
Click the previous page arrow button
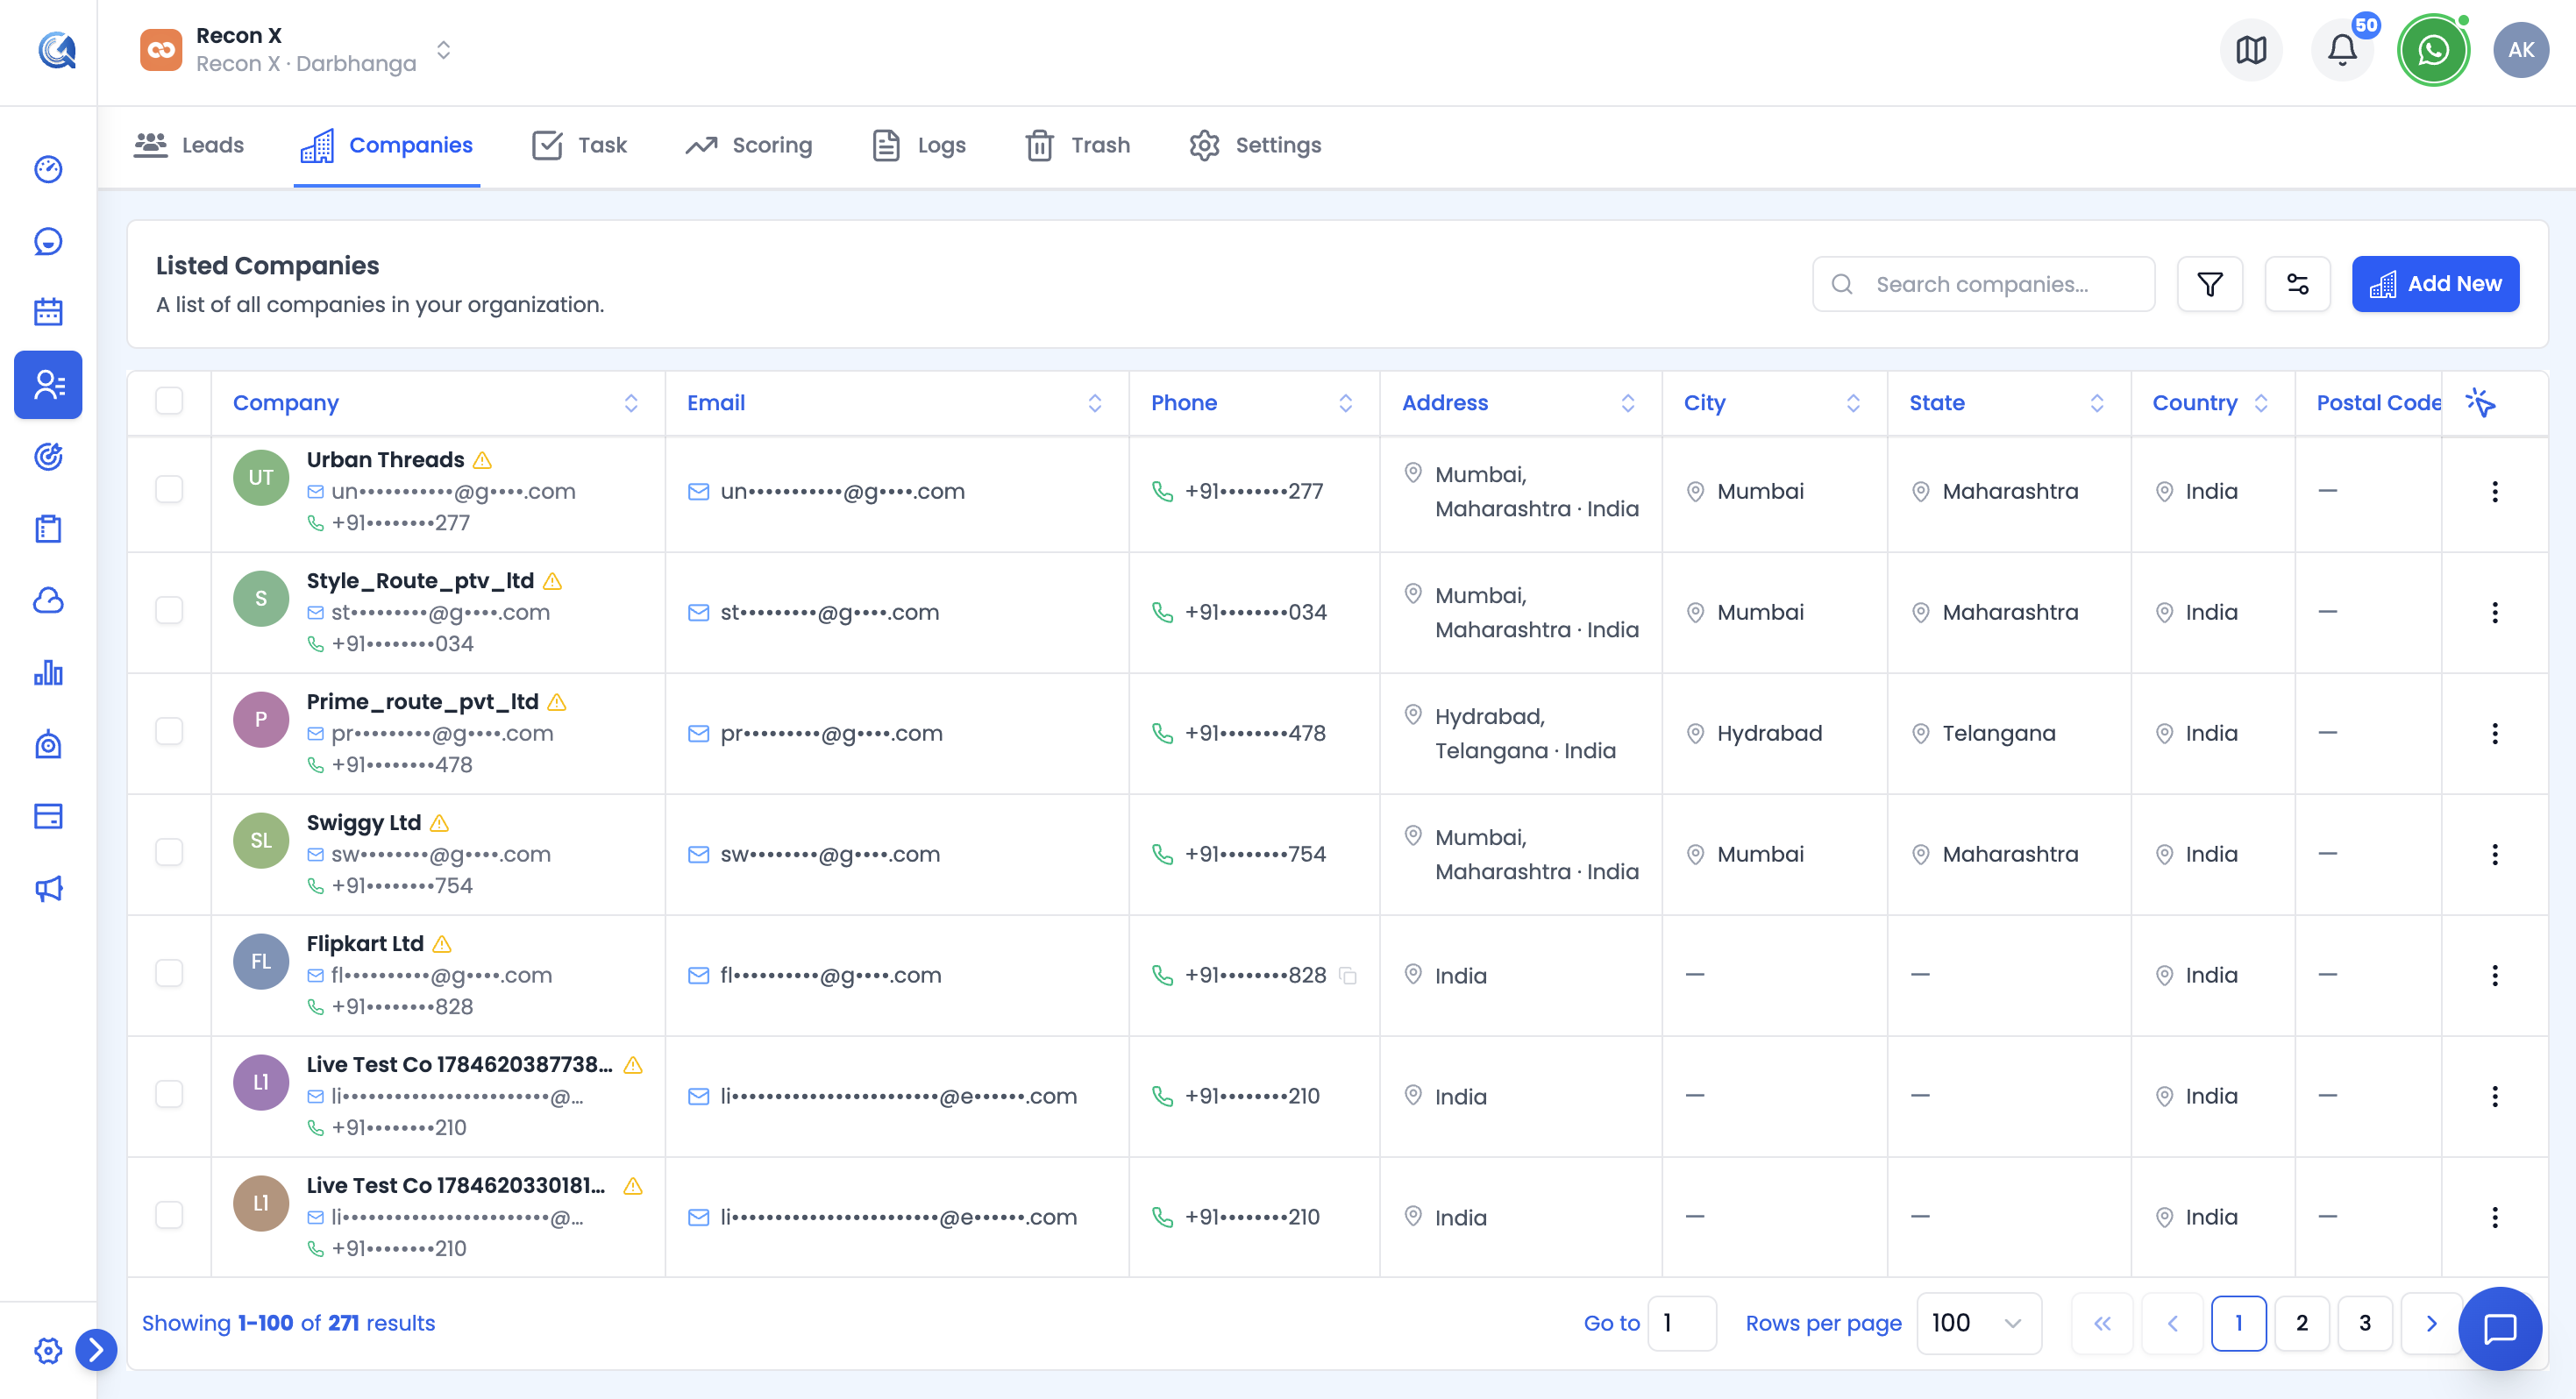click(x=2172, y=1324)
